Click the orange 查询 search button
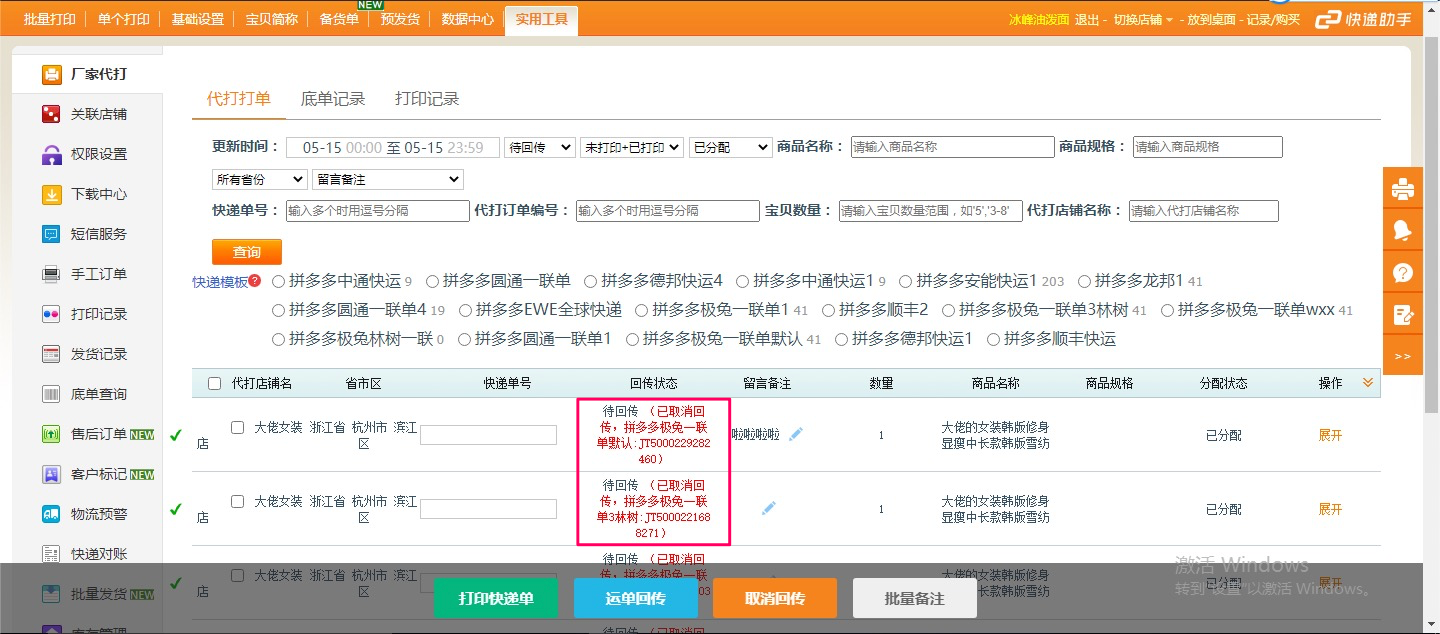The height and width of the screenshot is (634, 1440). pyautogui.click(x=247, y=252)
